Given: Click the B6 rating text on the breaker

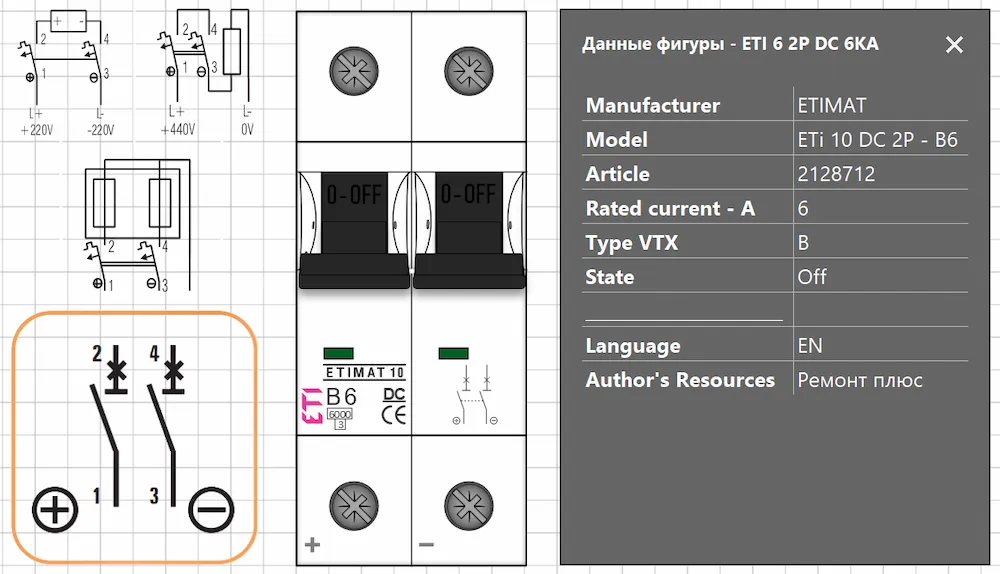Looking at the screenshot, I should coord(341,397).
